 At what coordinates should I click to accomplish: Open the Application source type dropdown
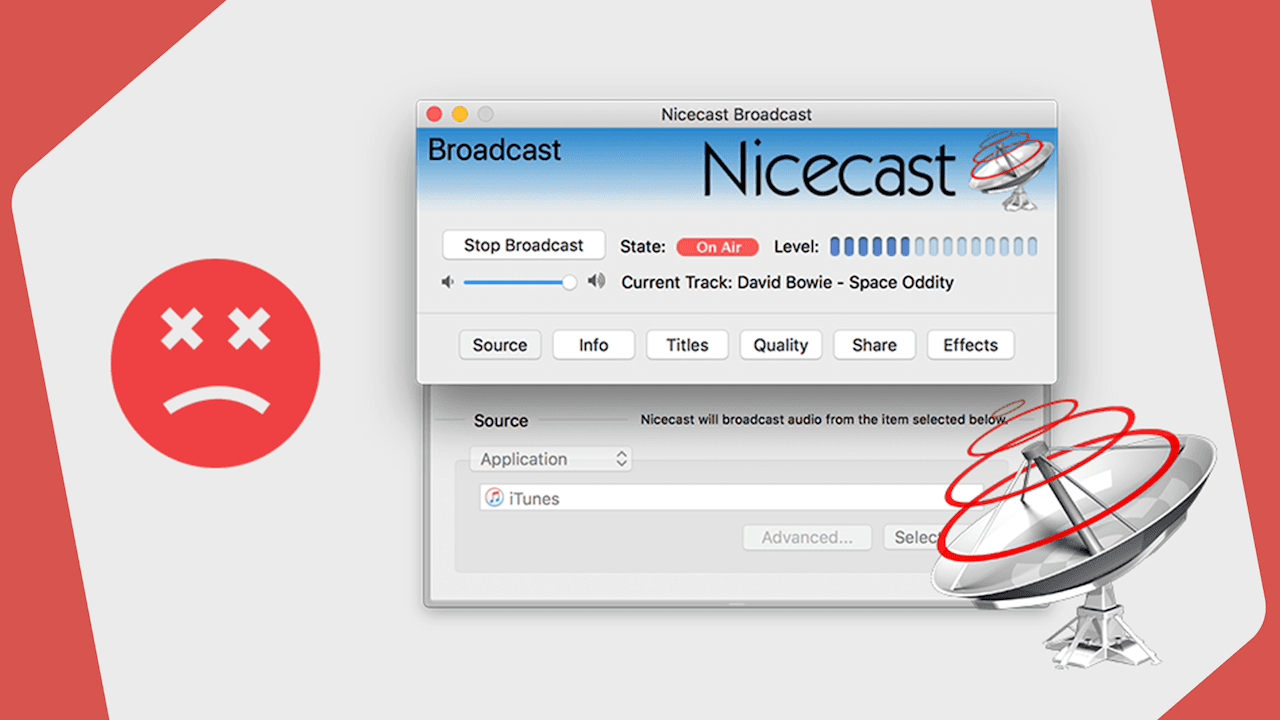click(x=550, y=459)
